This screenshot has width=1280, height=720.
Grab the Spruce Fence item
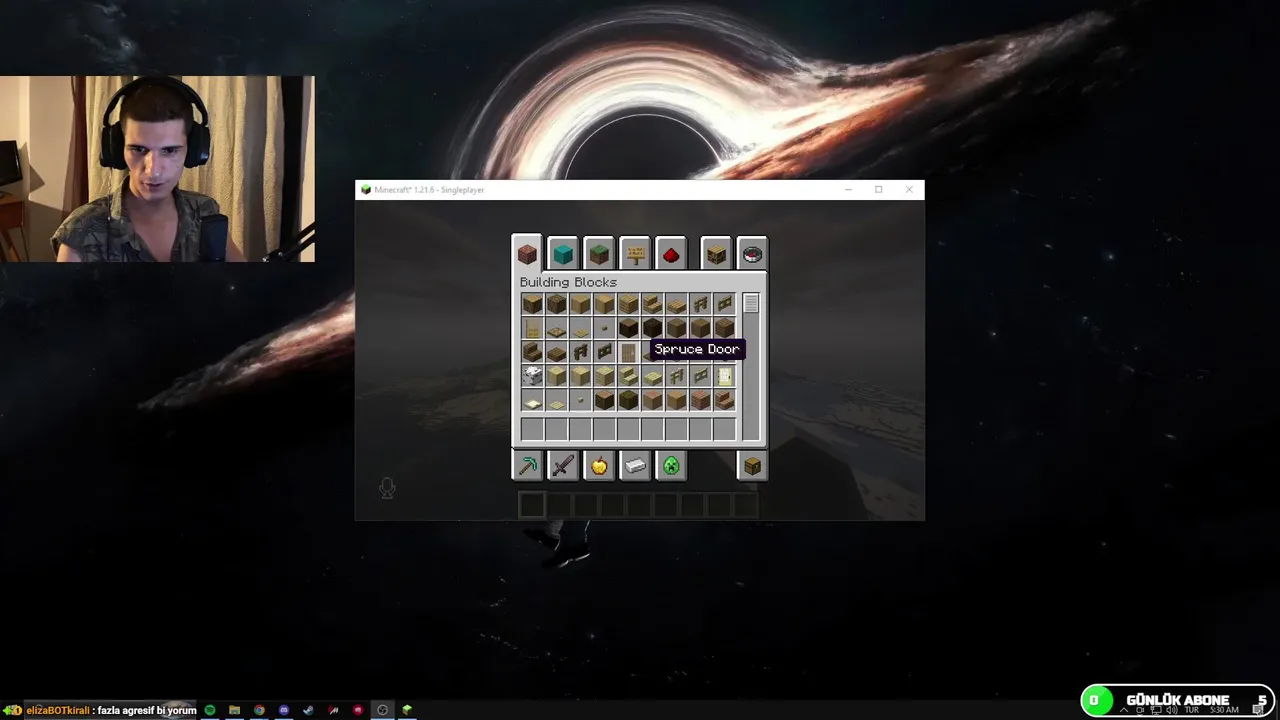tap(580, 352)
